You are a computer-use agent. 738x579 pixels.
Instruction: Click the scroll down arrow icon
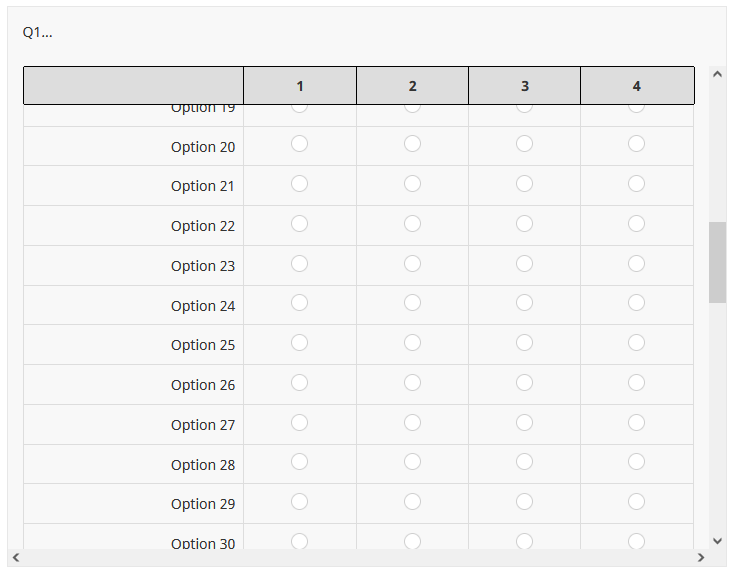(717, 541)
